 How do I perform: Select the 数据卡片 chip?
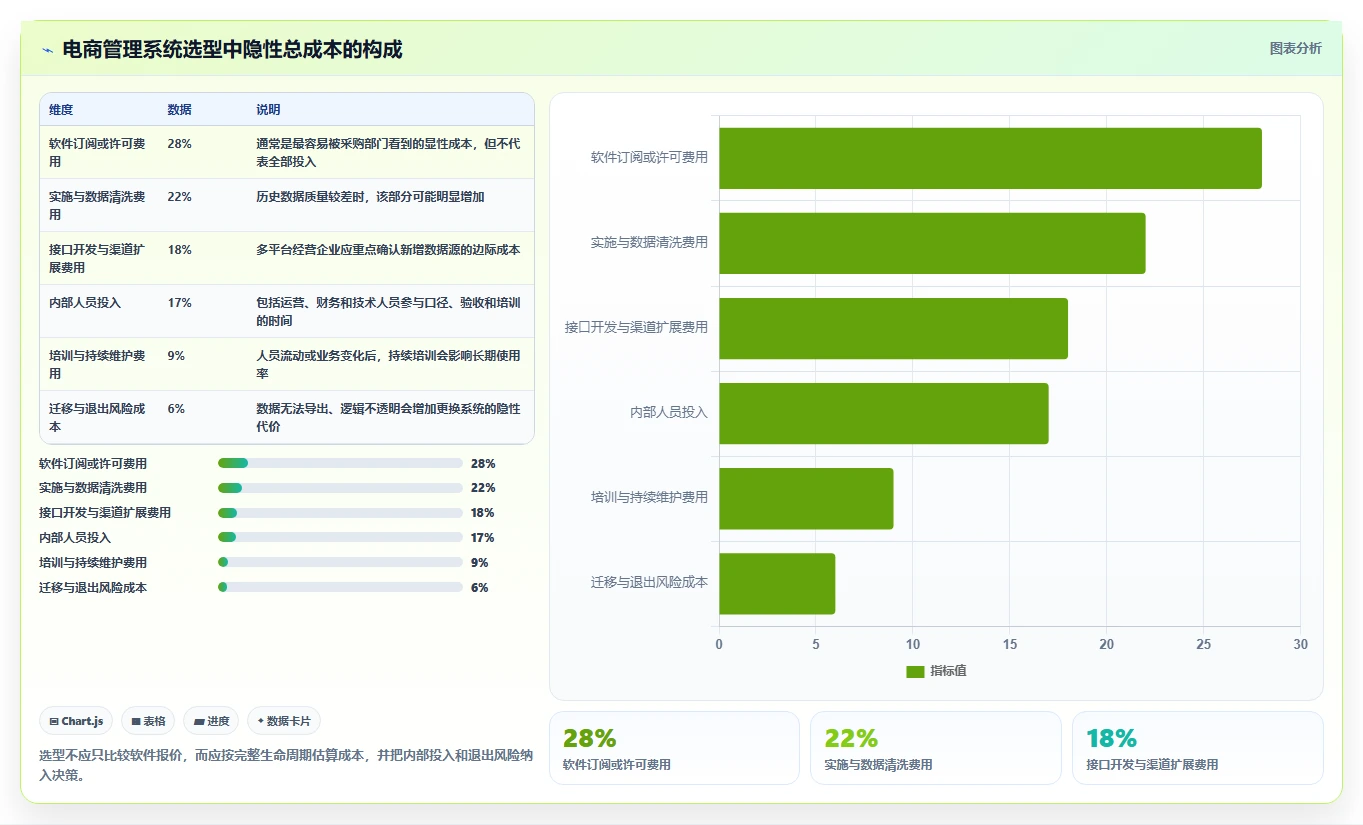click(284, 721)
